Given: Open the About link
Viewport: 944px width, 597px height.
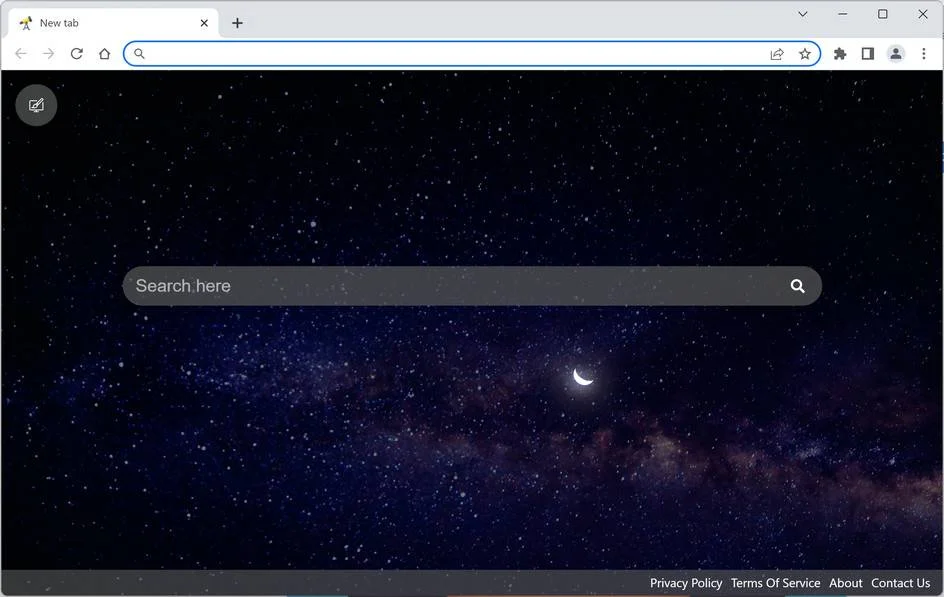Looking at the screenshot, I should coord(845,583).
